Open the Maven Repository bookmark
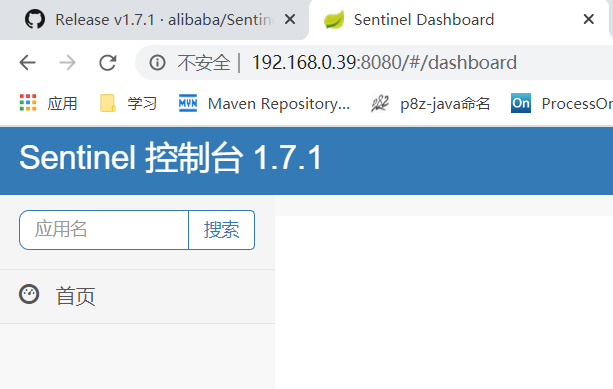This screenshot has height=389, width=613. [x=264, y=104]
